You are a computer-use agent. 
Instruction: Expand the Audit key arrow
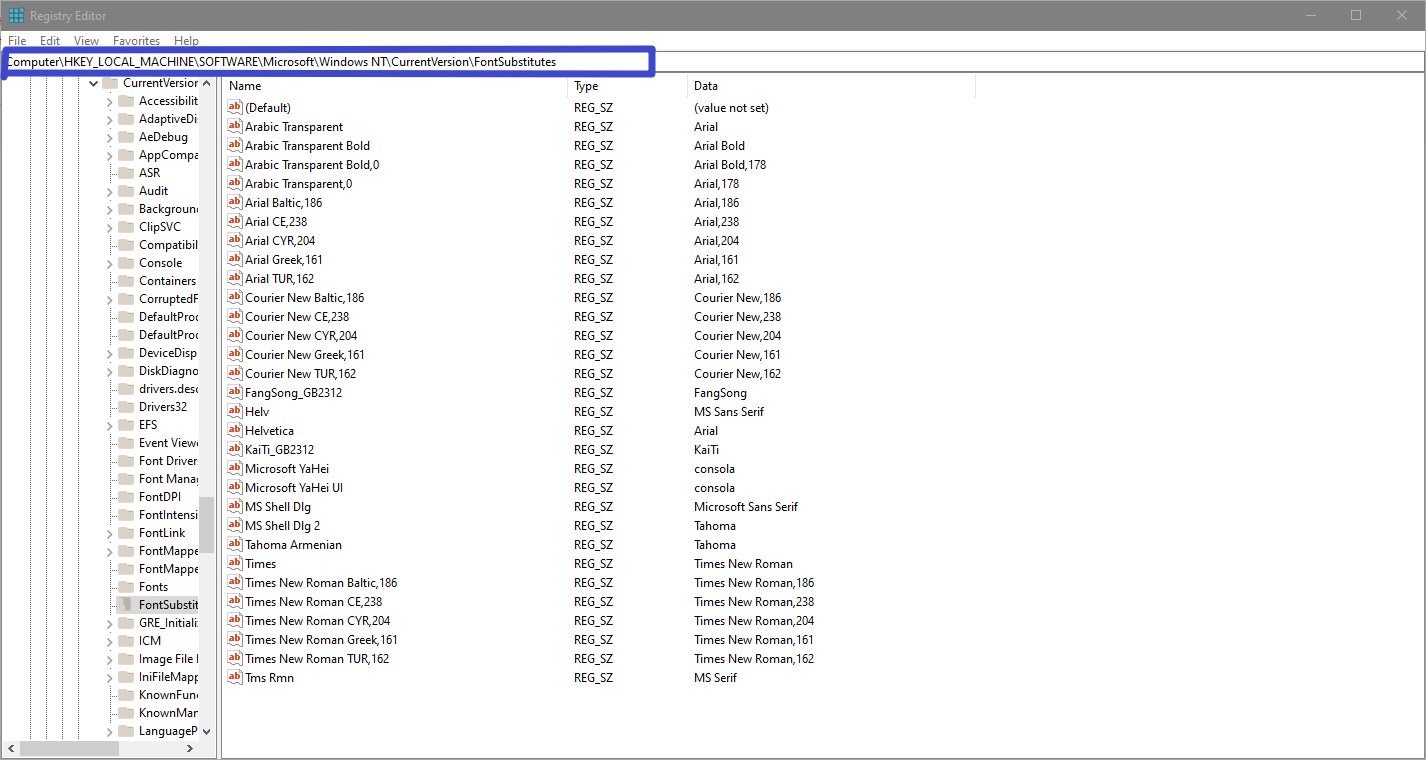[x=109, y=191]
